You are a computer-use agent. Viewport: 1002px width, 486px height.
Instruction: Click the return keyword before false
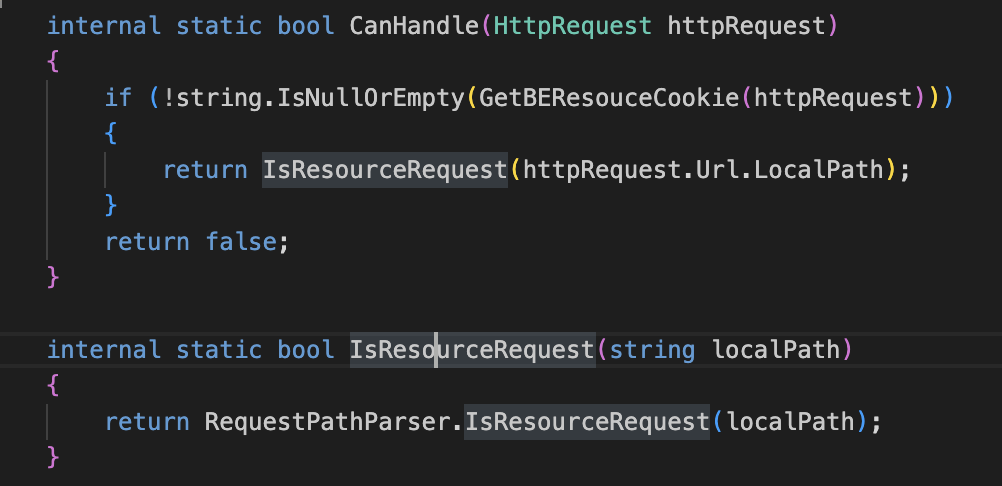[147, 242]
